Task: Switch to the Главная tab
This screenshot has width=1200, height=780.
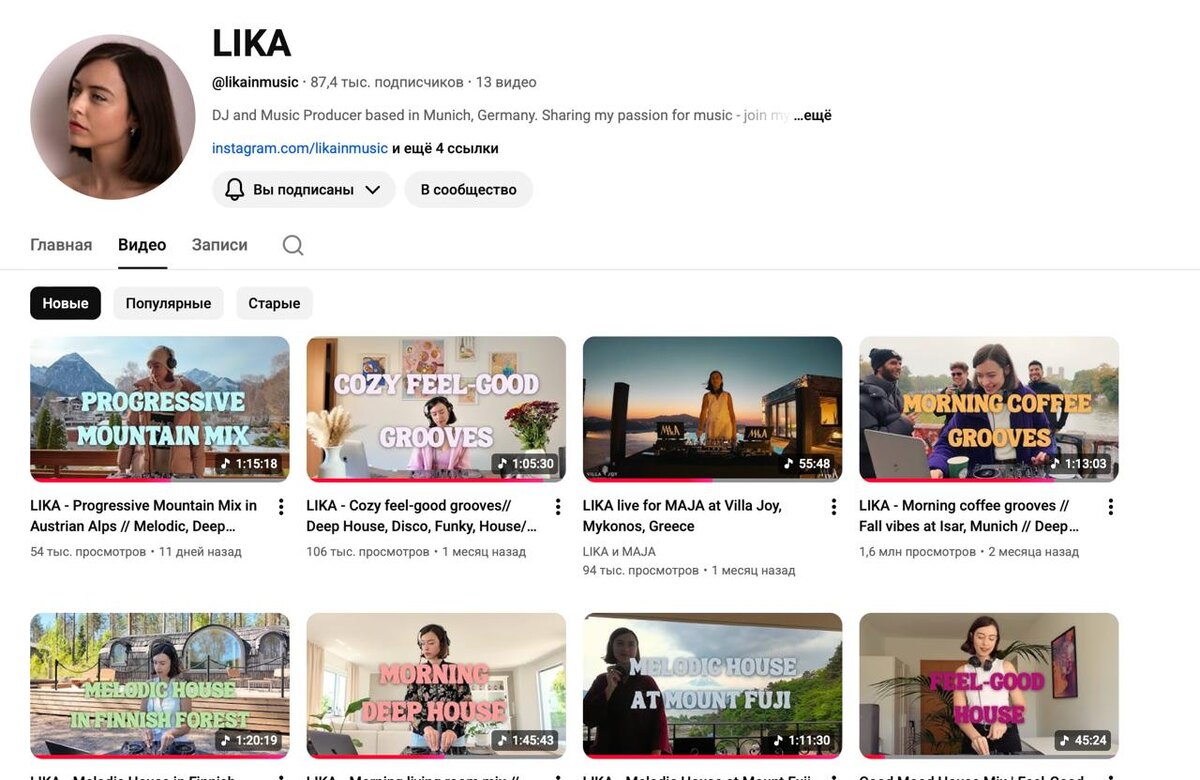Action: click(61, 245)
